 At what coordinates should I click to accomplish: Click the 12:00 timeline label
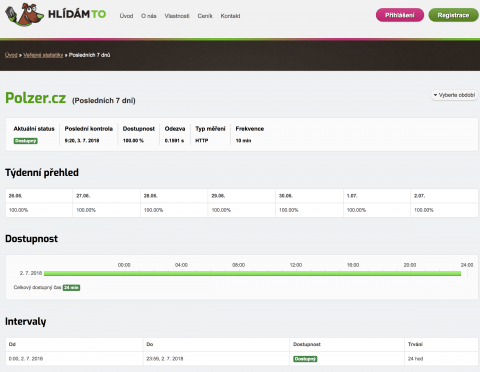[x=296, y=265]
